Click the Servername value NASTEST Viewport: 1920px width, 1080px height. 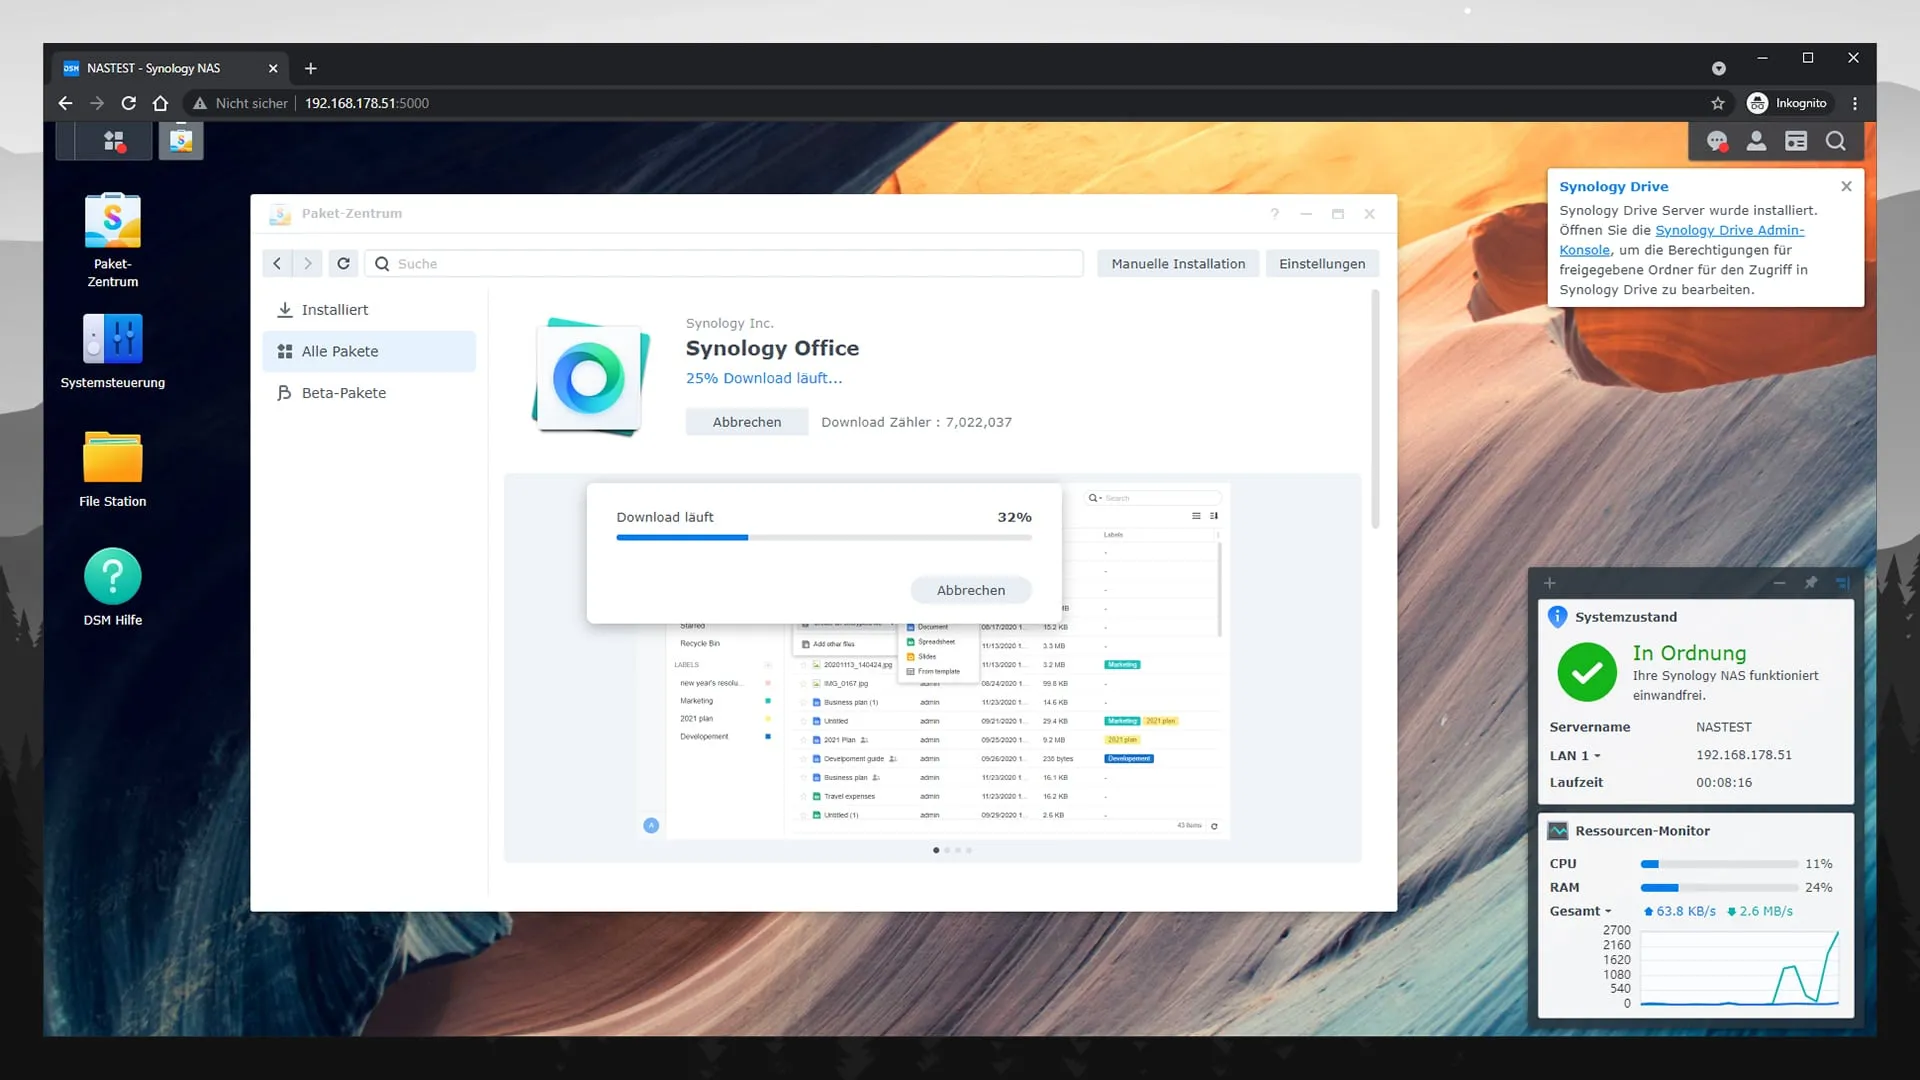point(1723,727)
